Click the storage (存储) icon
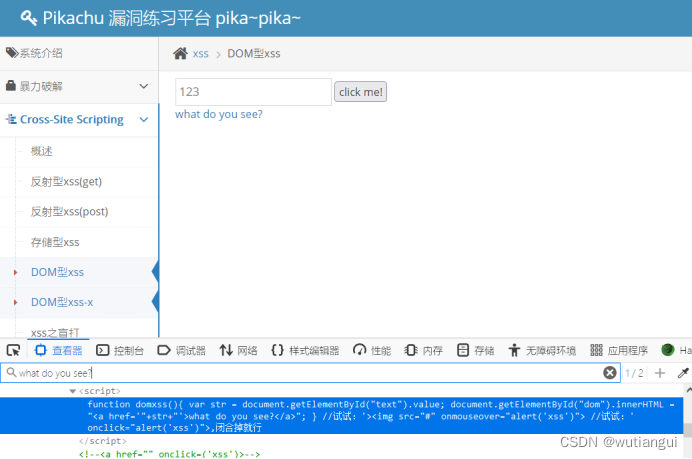Image resolution: width=692 pixels, height=459 pixels. coord(463,350)
